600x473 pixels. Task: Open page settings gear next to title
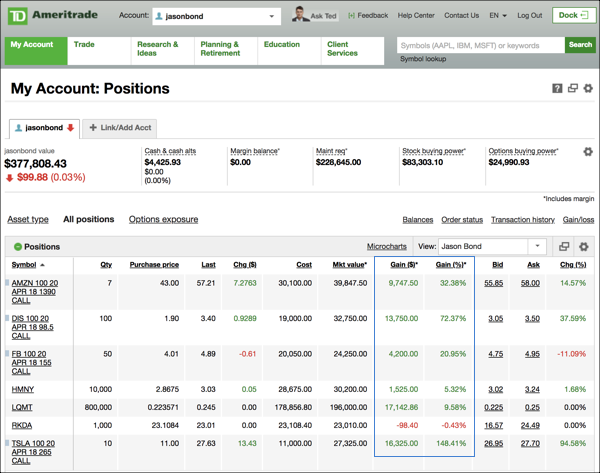coord(588,89)
